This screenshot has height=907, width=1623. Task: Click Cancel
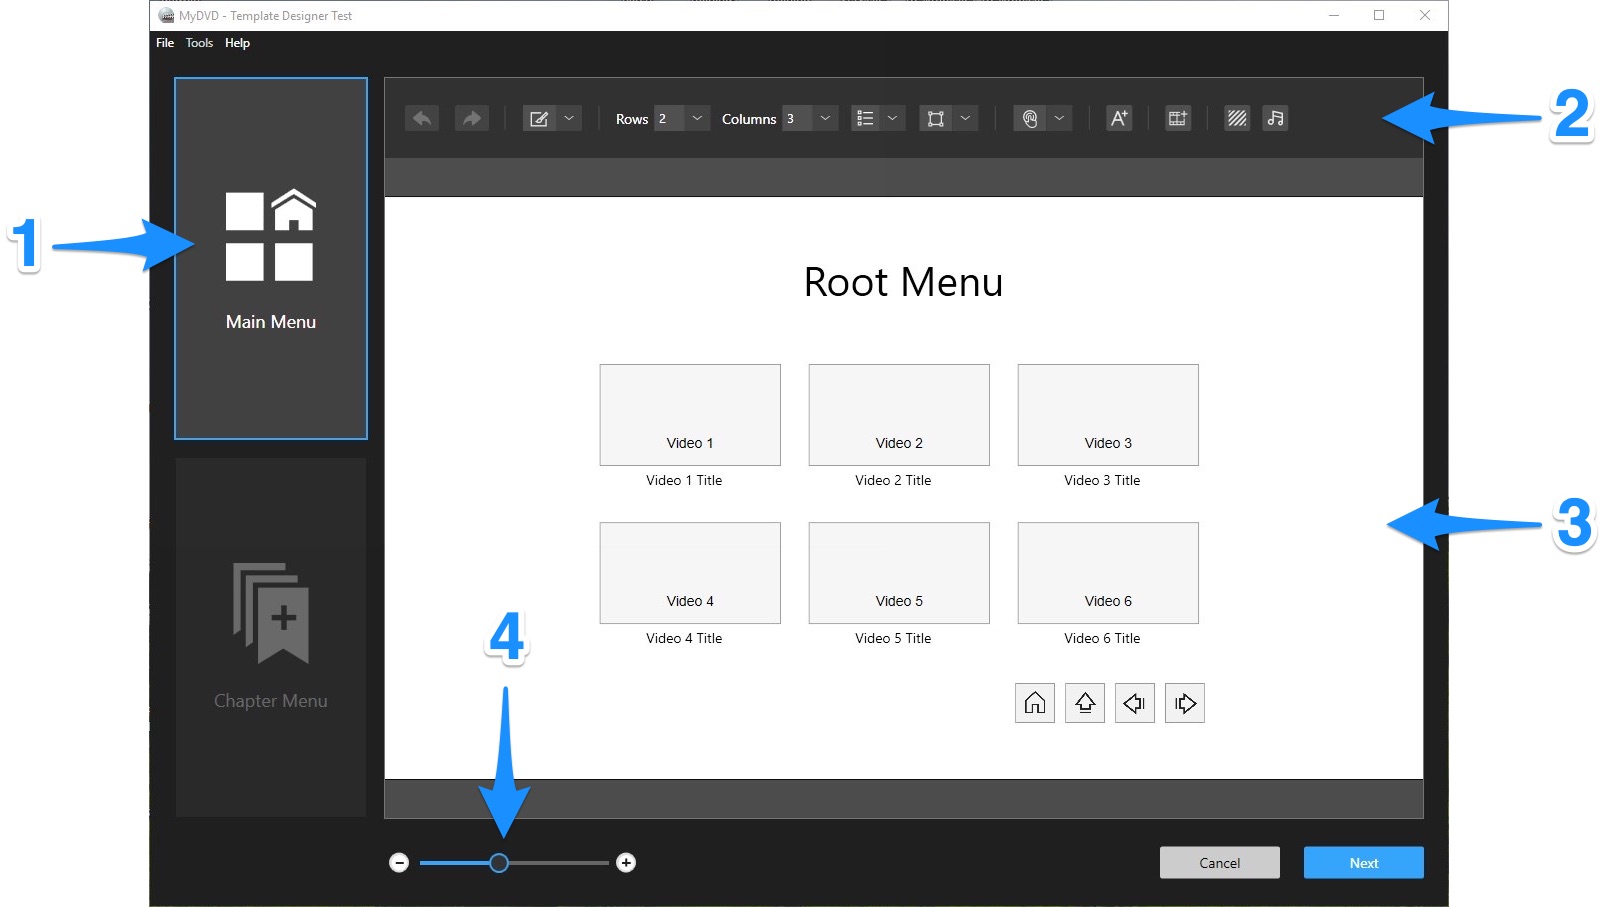tap(1220, 863)
